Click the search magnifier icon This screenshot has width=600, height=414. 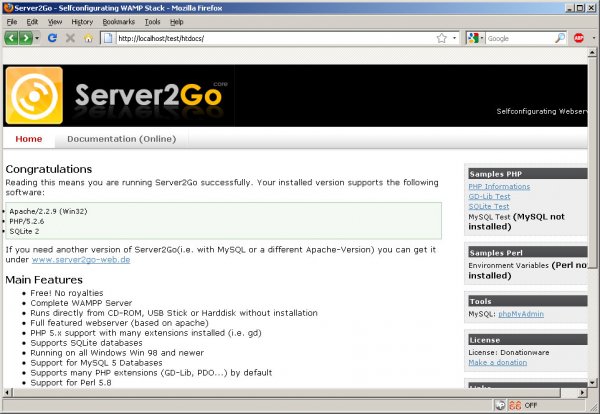[x=560, y=38]
